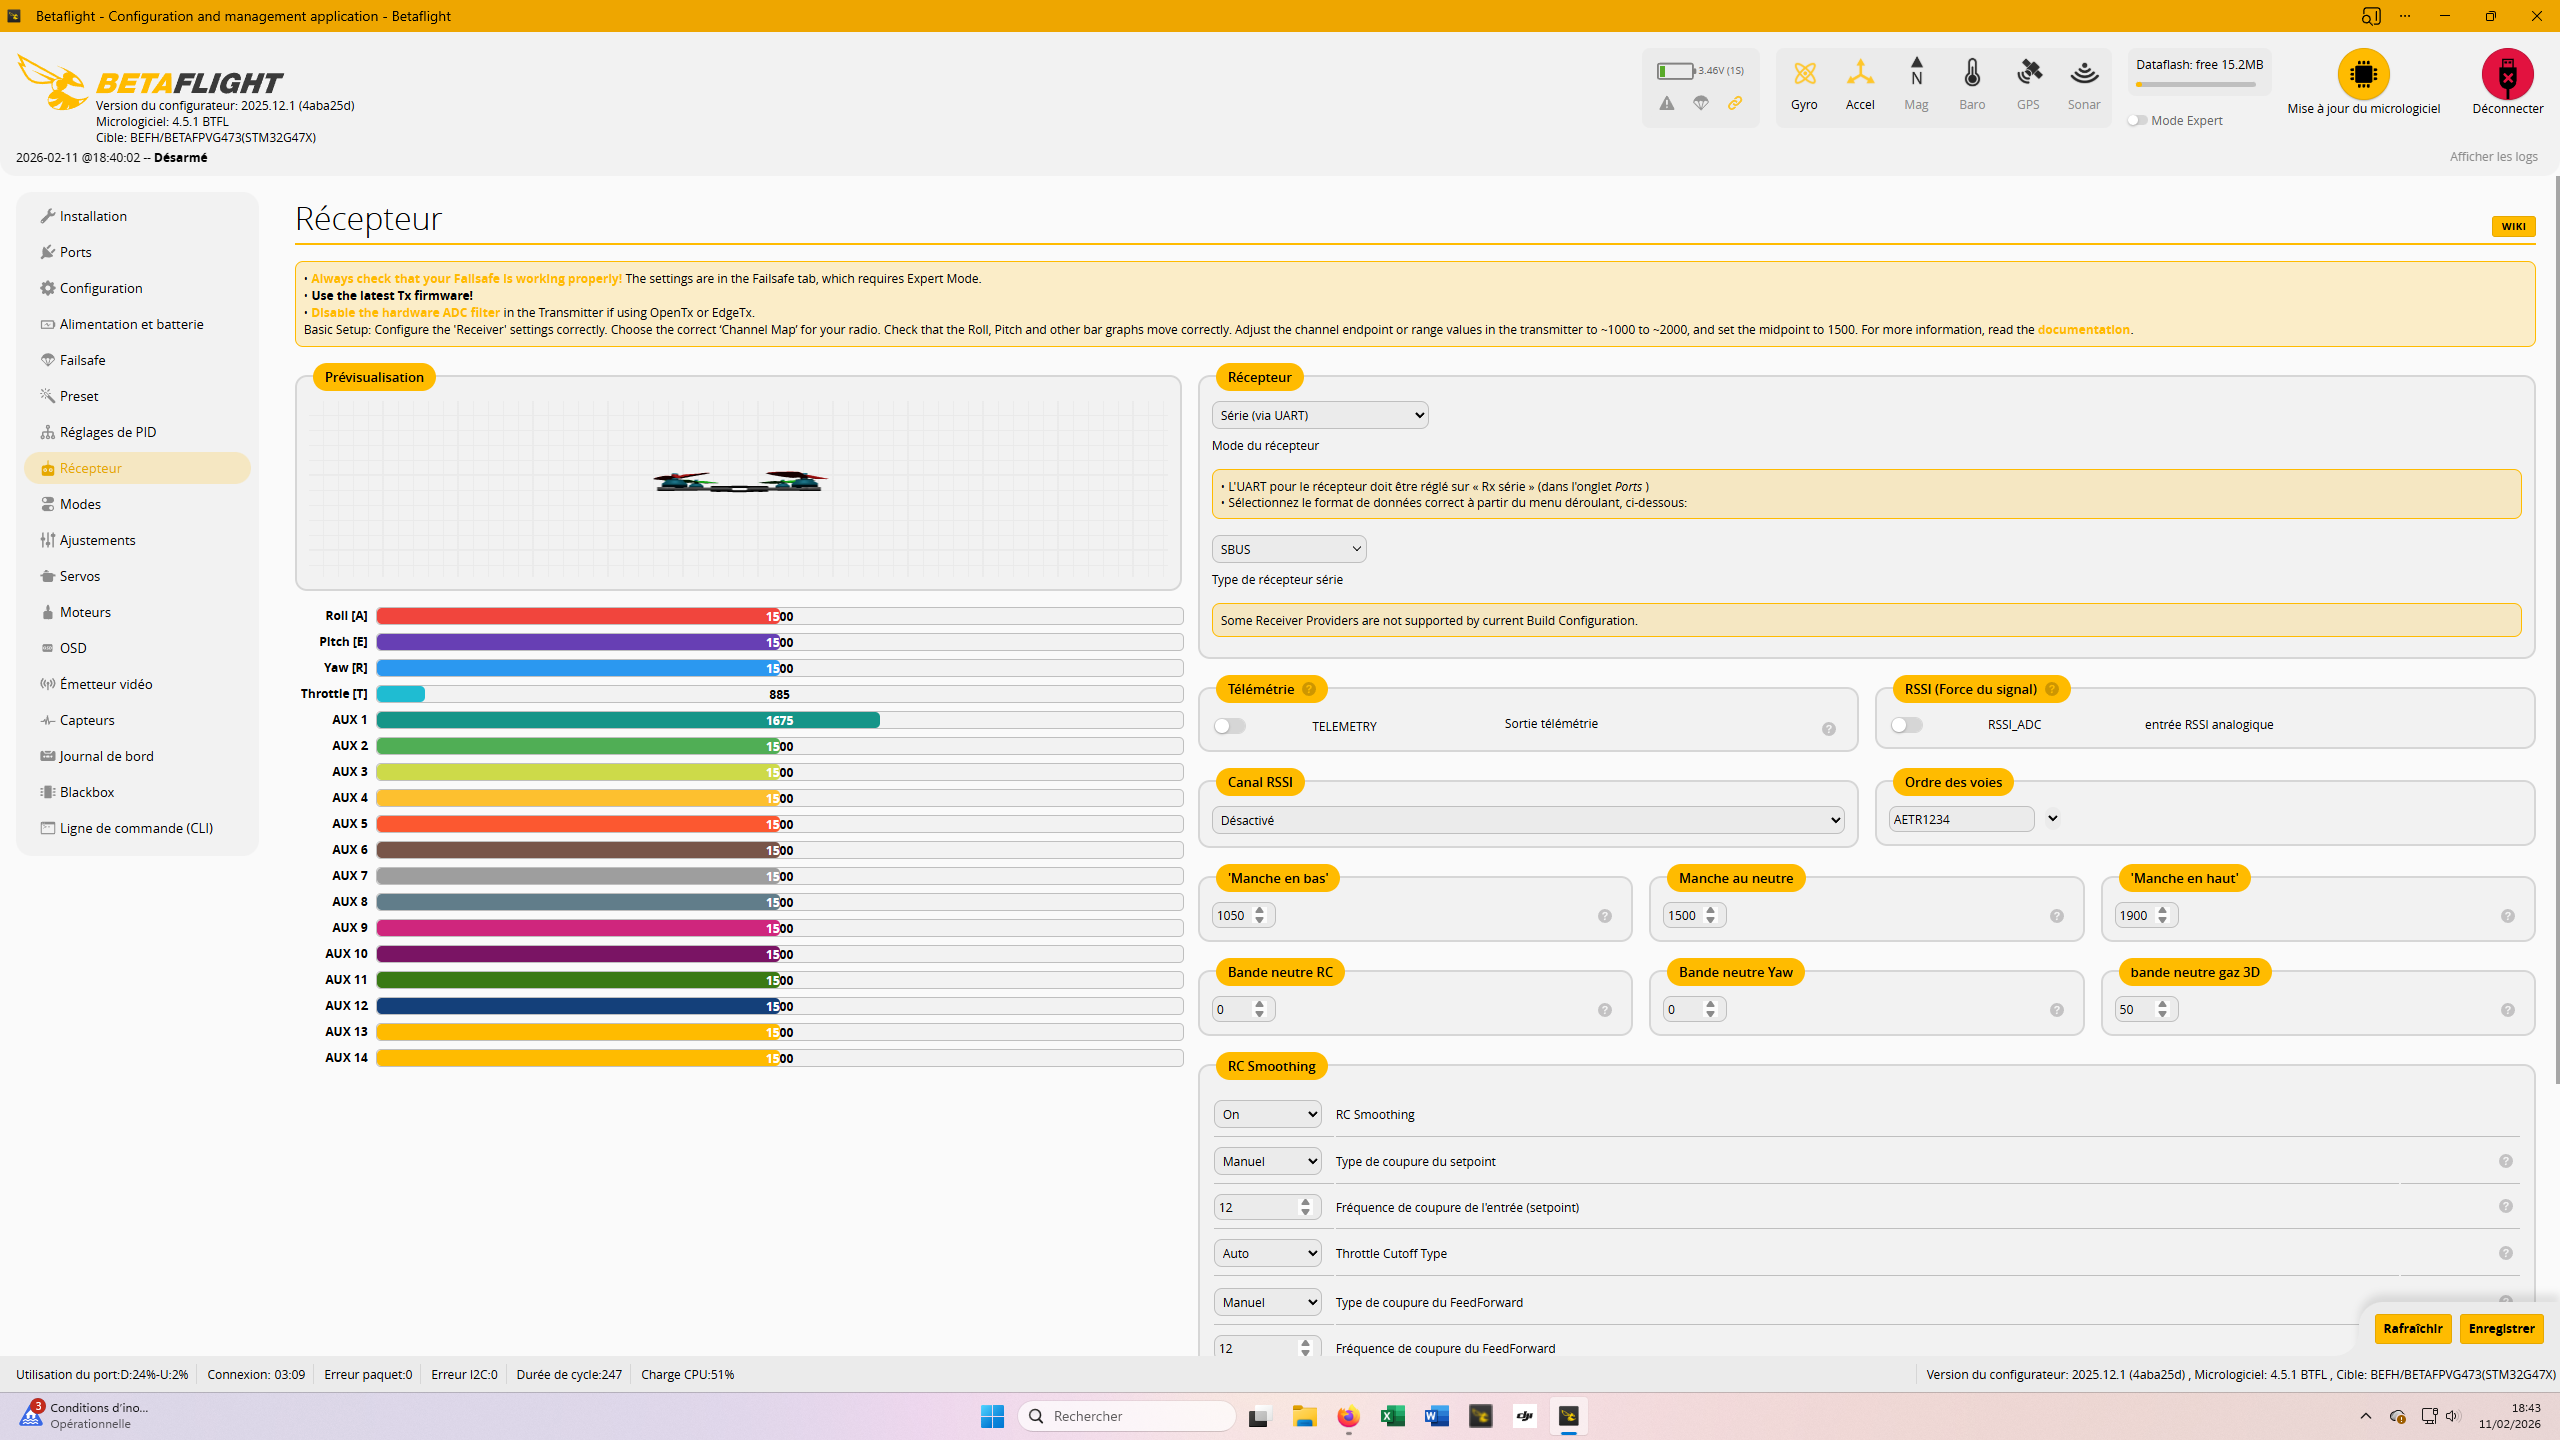
Task: Toggle Mode Expert switch
Action: 2137,120
